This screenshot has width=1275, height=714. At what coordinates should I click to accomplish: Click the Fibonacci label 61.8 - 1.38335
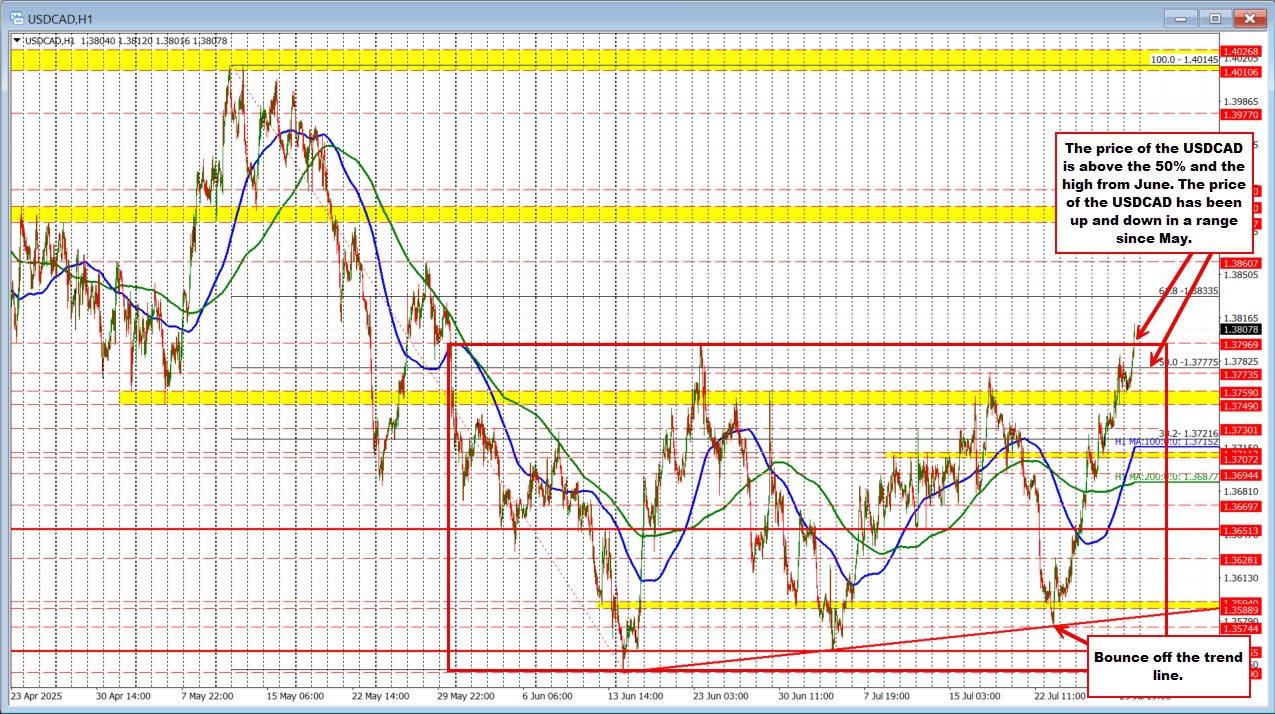[x=1188, y=291]
